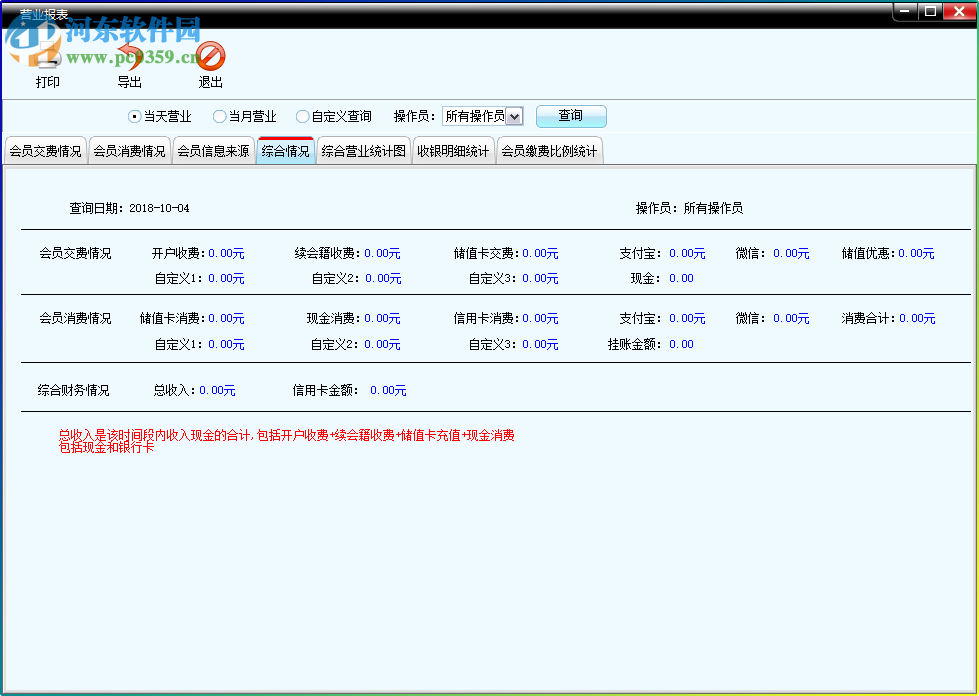Click the 消费合计 amount link

pos(917,318)
